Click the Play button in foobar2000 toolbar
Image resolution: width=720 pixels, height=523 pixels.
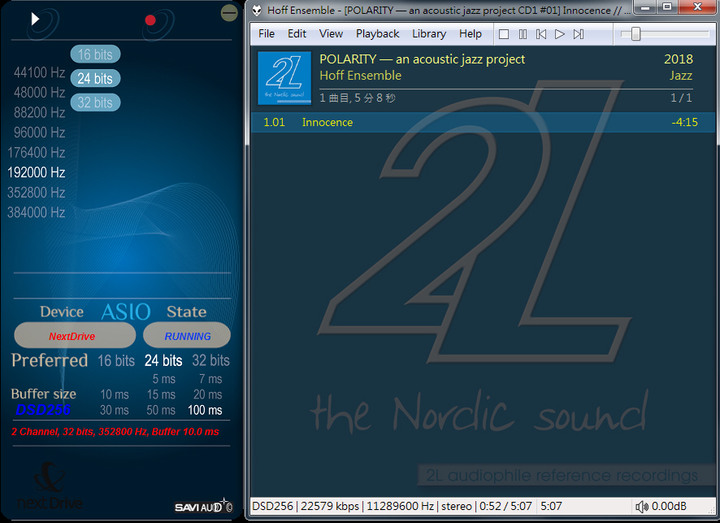click(559, 34)
